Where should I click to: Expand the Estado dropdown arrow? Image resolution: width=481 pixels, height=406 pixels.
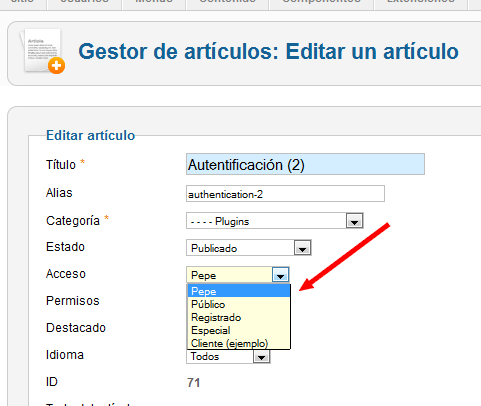click(x=302, y=248)
